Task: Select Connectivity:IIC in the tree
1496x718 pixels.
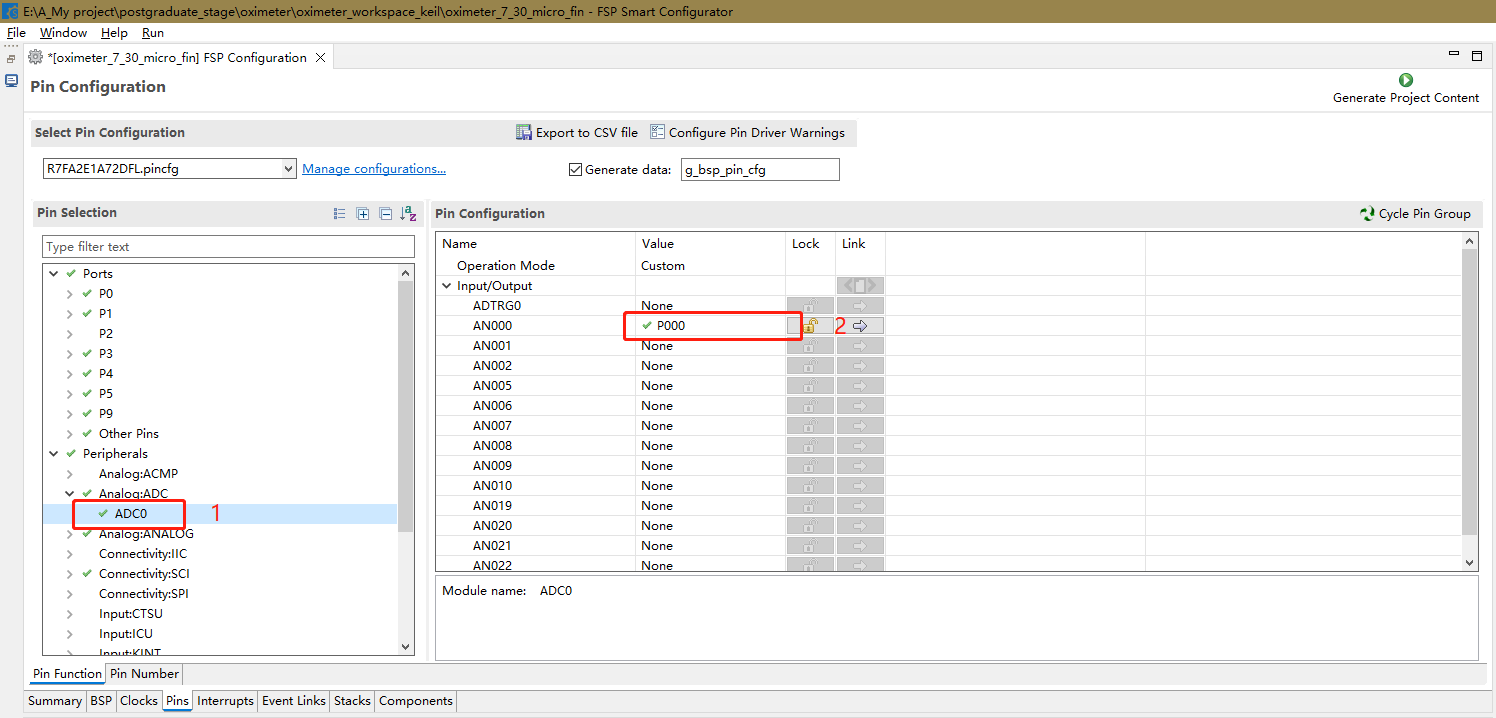Action: point(143,553)
